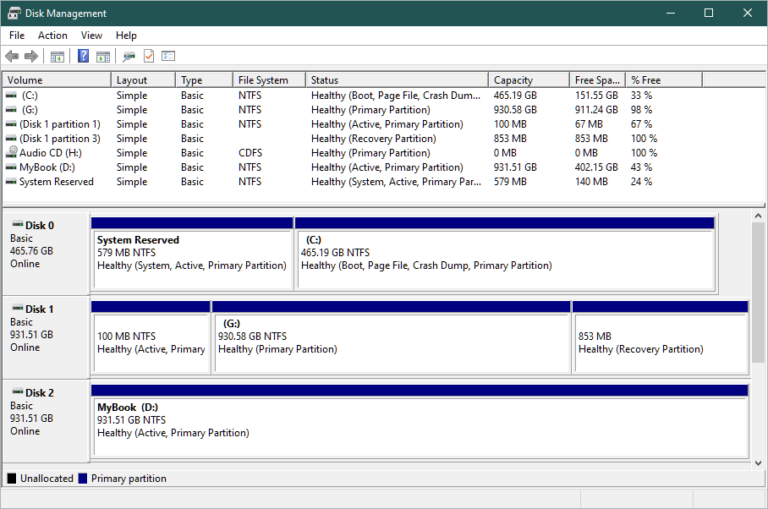Open the File menu

17,35
